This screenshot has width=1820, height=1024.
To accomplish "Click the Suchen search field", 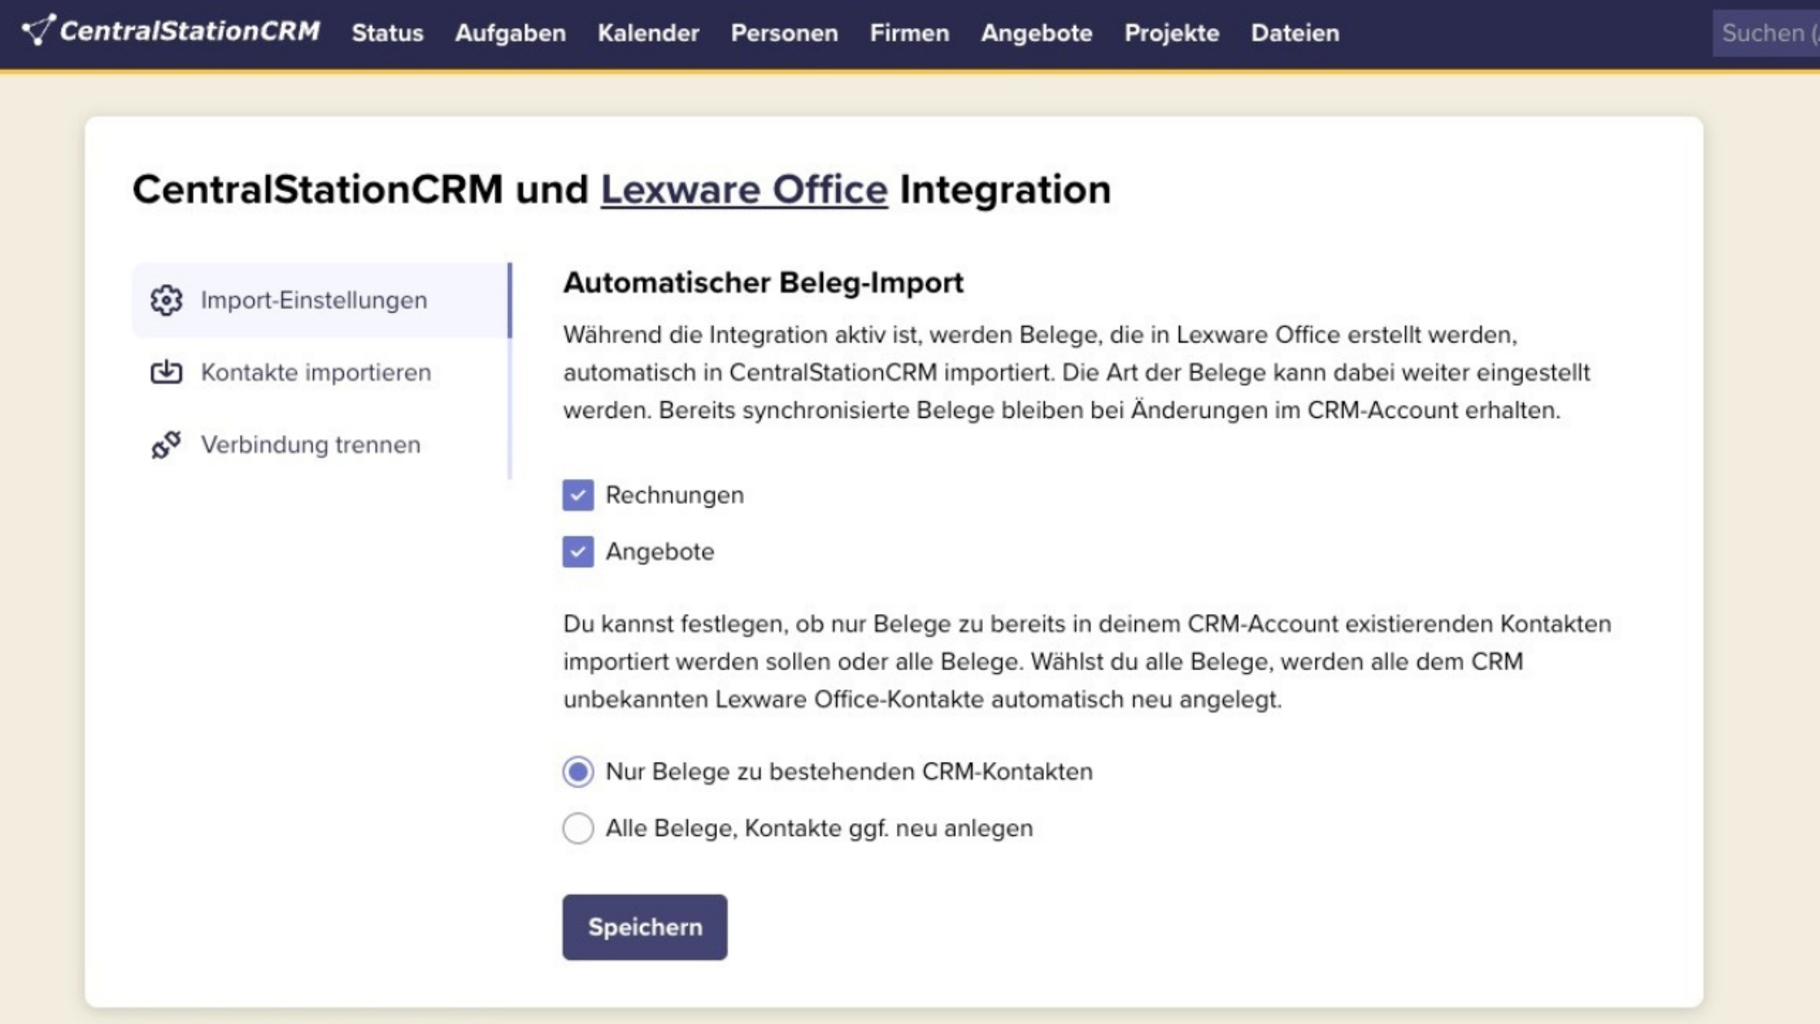I will 1766,33.
